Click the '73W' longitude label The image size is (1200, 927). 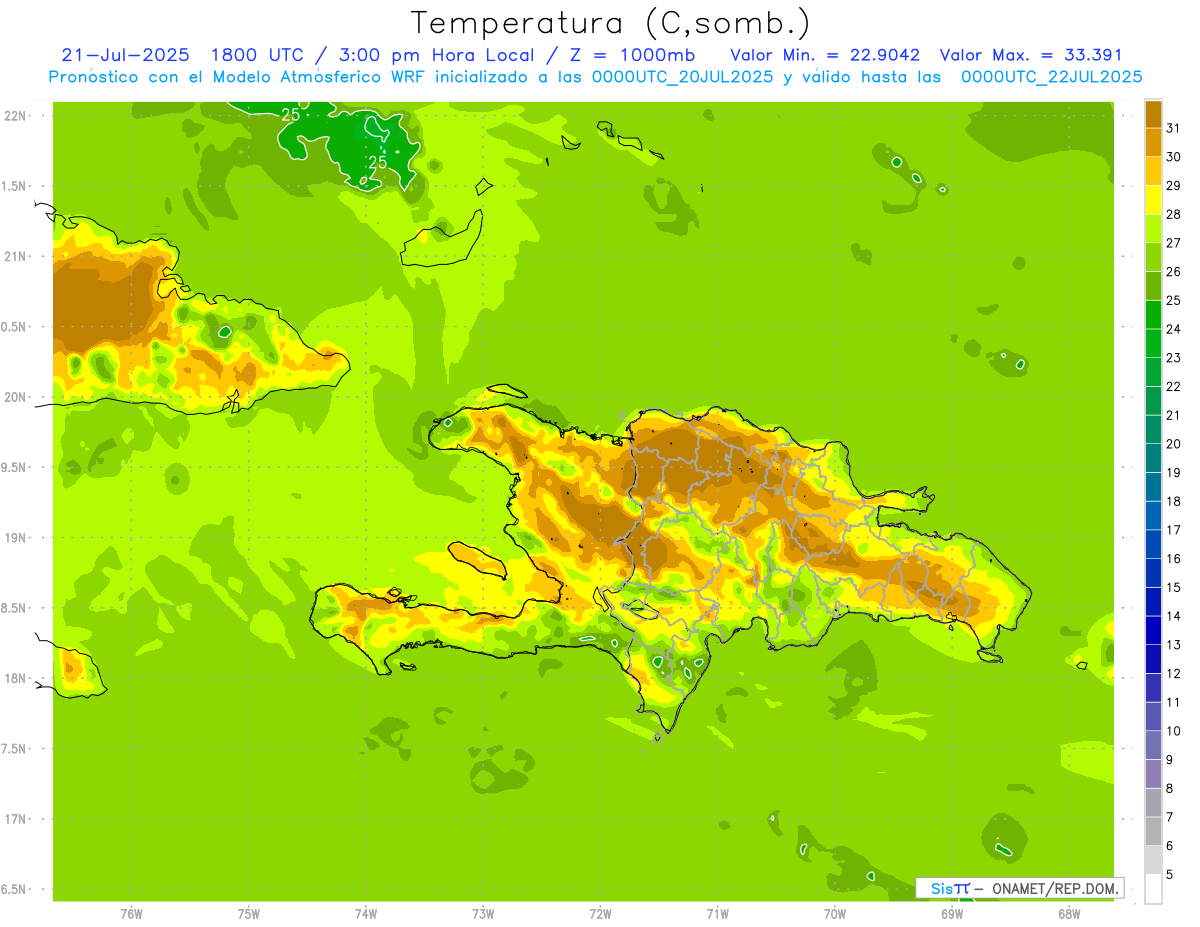(x=483, y=914)
